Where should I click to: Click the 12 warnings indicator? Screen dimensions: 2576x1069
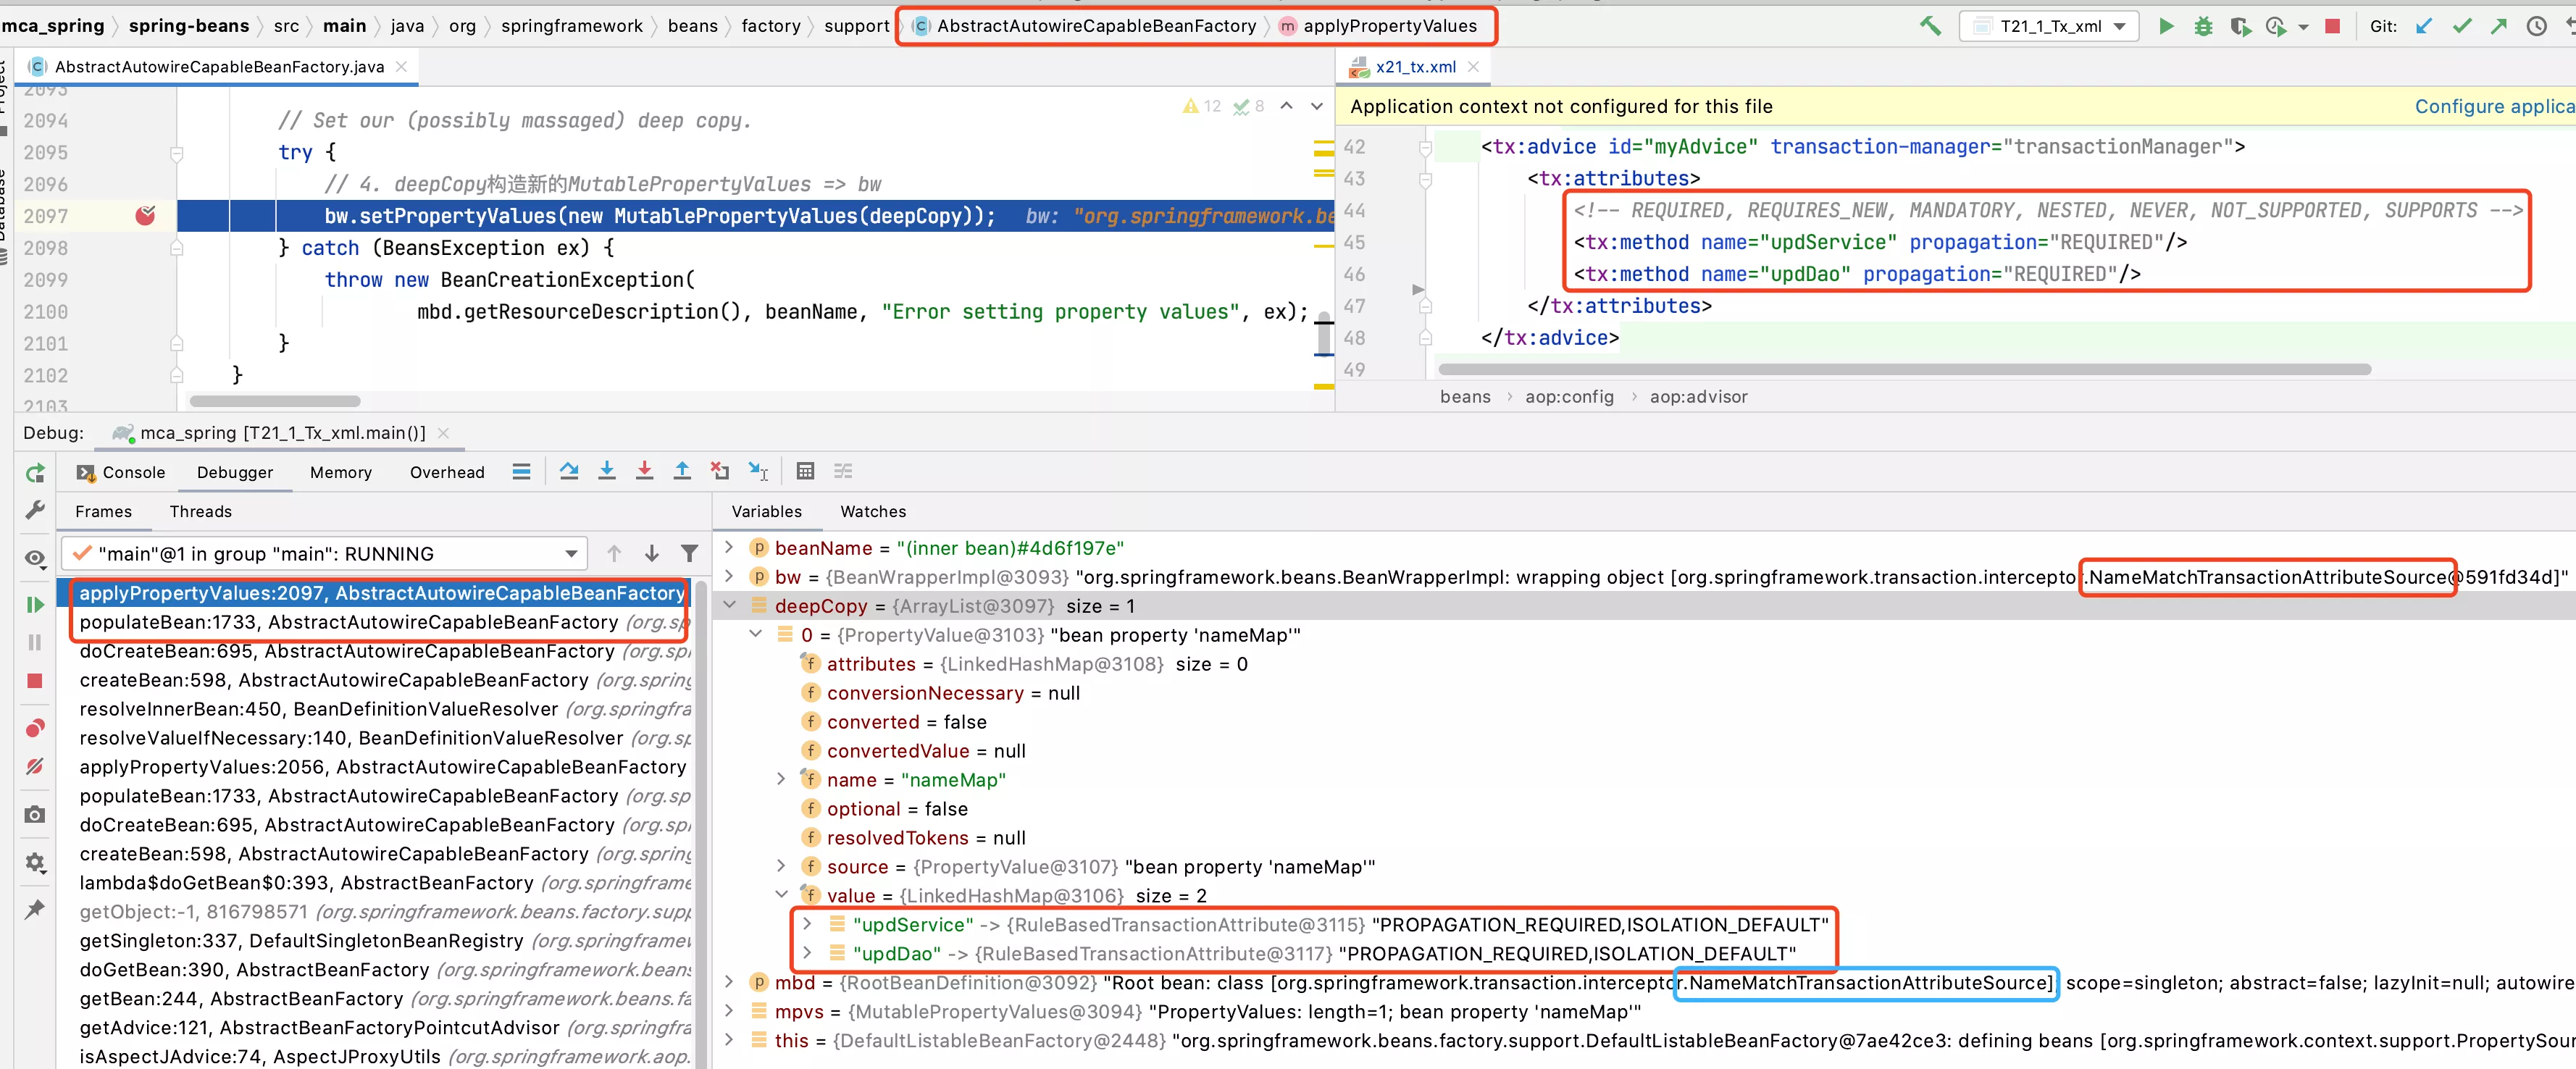coord(1203,106)
